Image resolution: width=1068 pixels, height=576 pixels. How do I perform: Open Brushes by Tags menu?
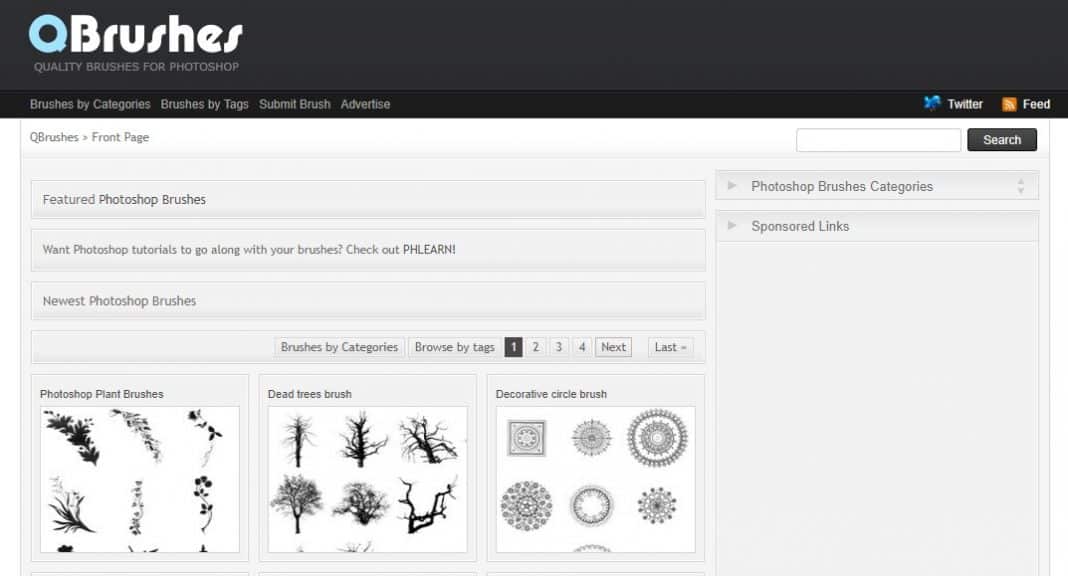point(204,104)
